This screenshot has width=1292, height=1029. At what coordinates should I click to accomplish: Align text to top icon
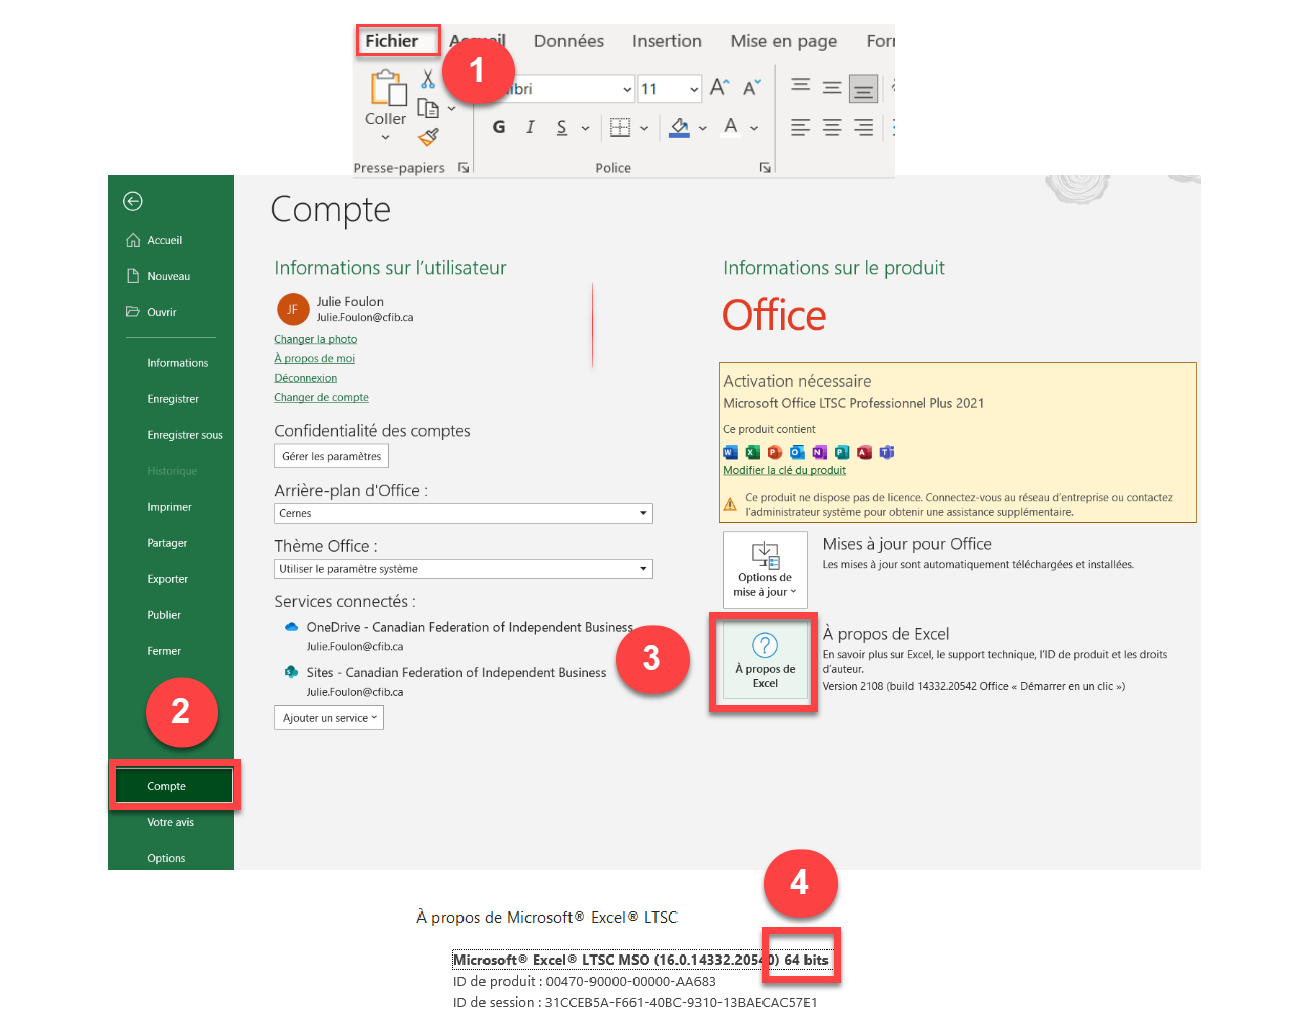pyautogui.click(x=801, y=87)
